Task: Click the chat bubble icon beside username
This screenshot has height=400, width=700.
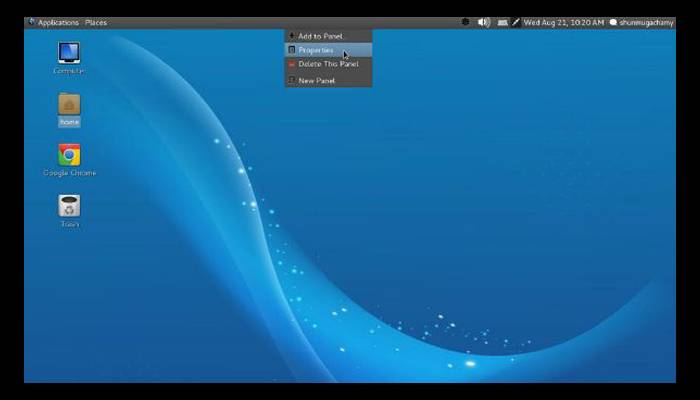Action: point(613,22)
